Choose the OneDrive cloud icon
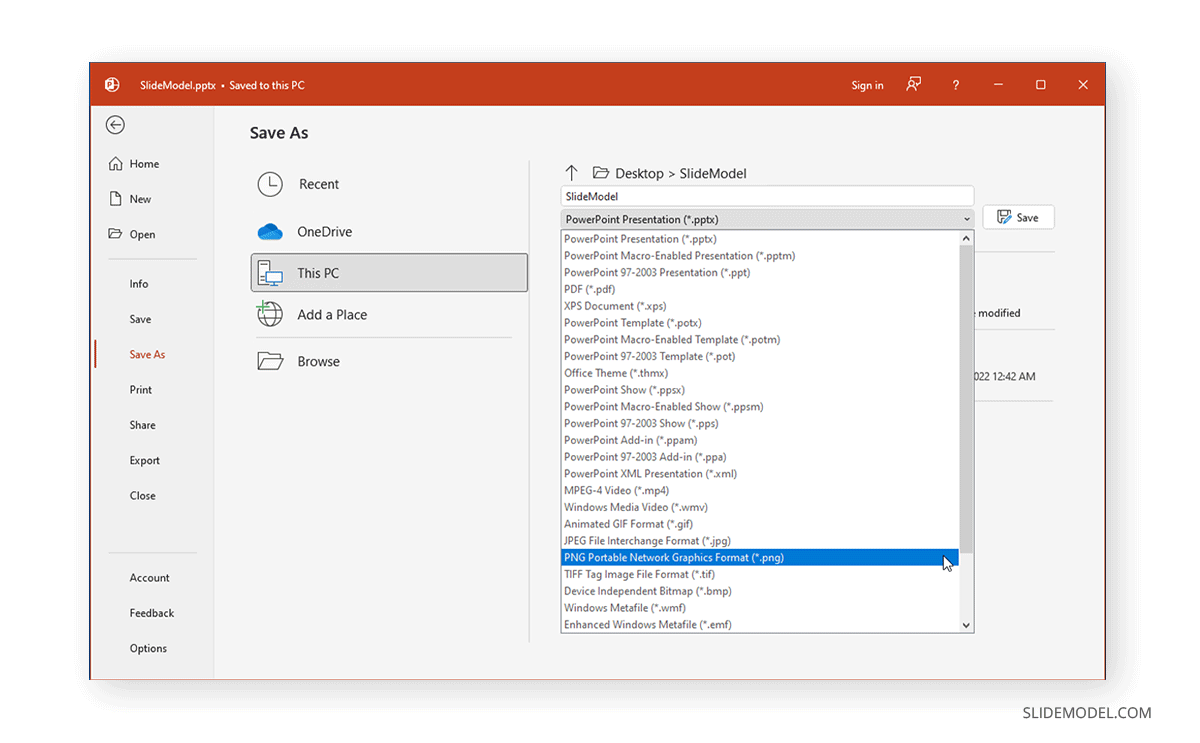Image resolution: width=1200 pixels, height=743 pixels. pyautogui.click(x=270, y=232)
